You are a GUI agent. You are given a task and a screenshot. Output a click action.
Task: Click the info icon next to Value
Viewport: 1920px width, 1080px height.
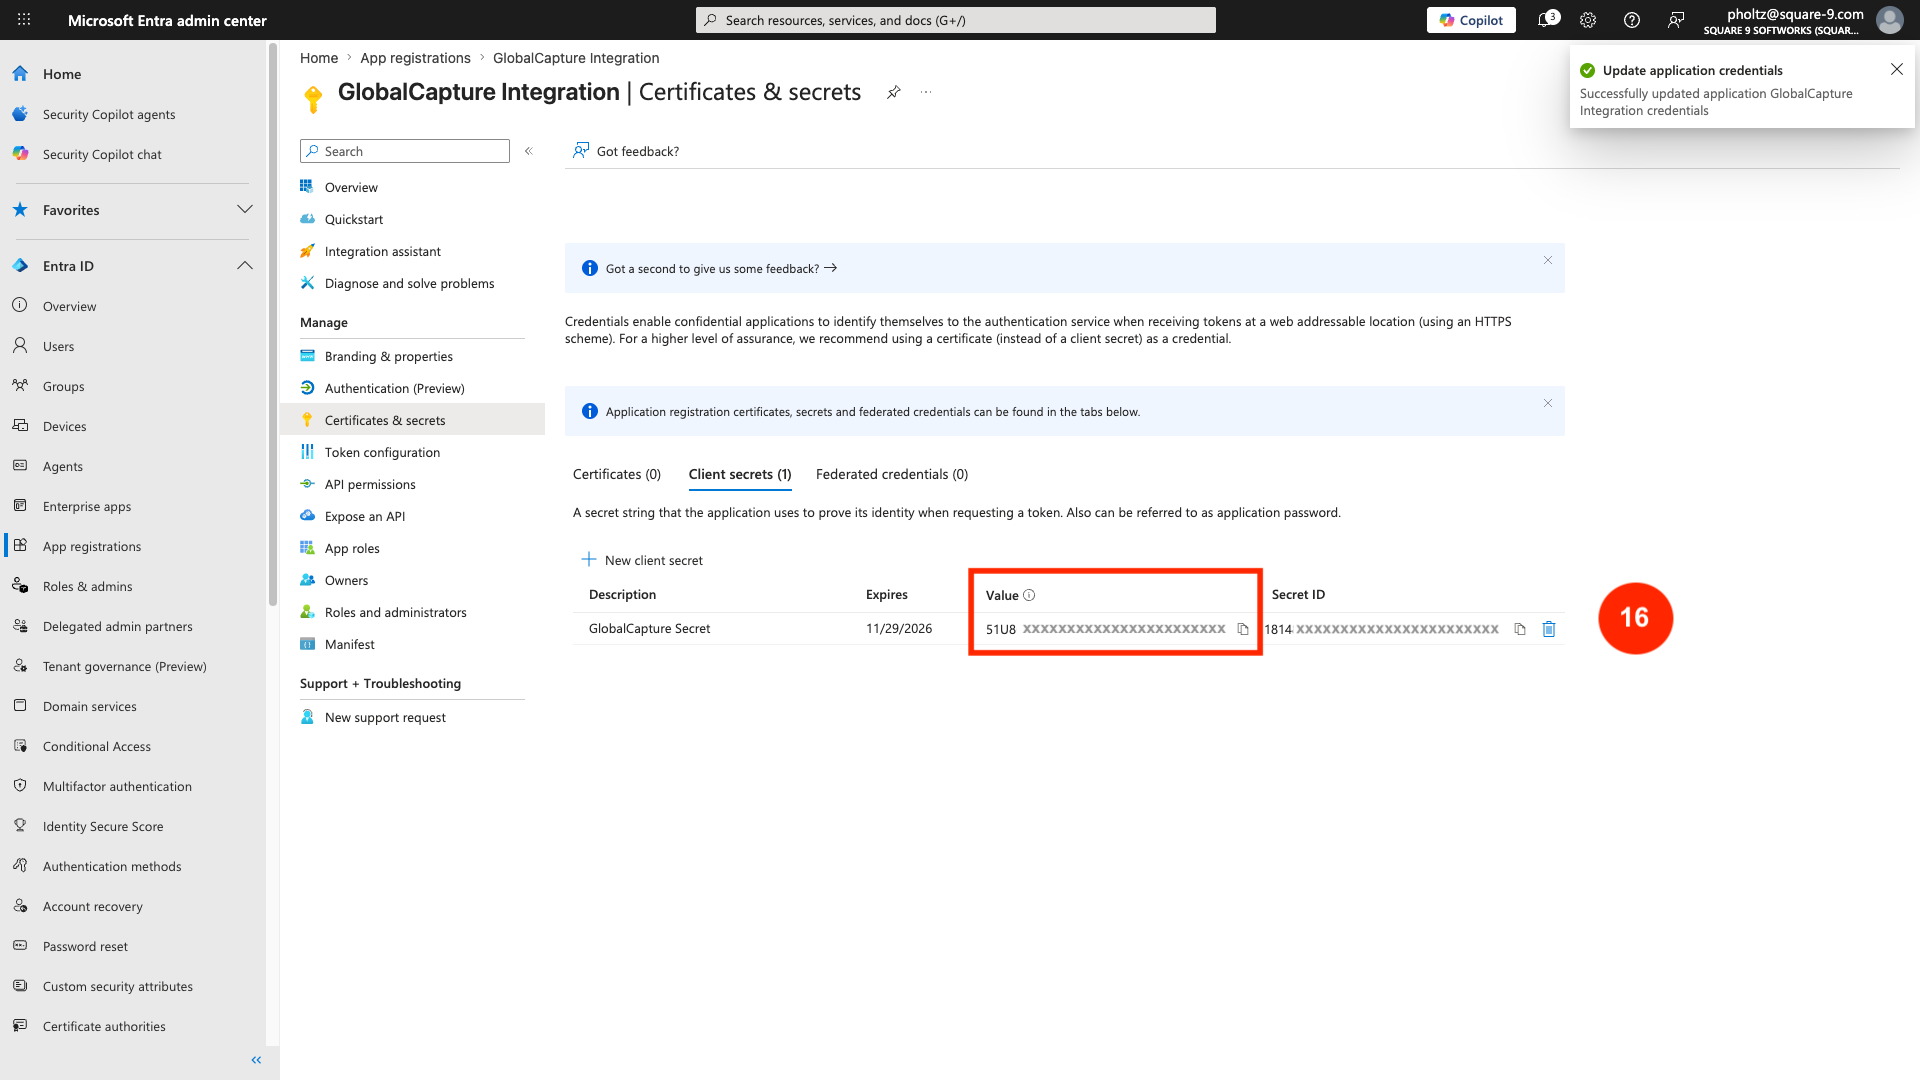coord(1029,595)
